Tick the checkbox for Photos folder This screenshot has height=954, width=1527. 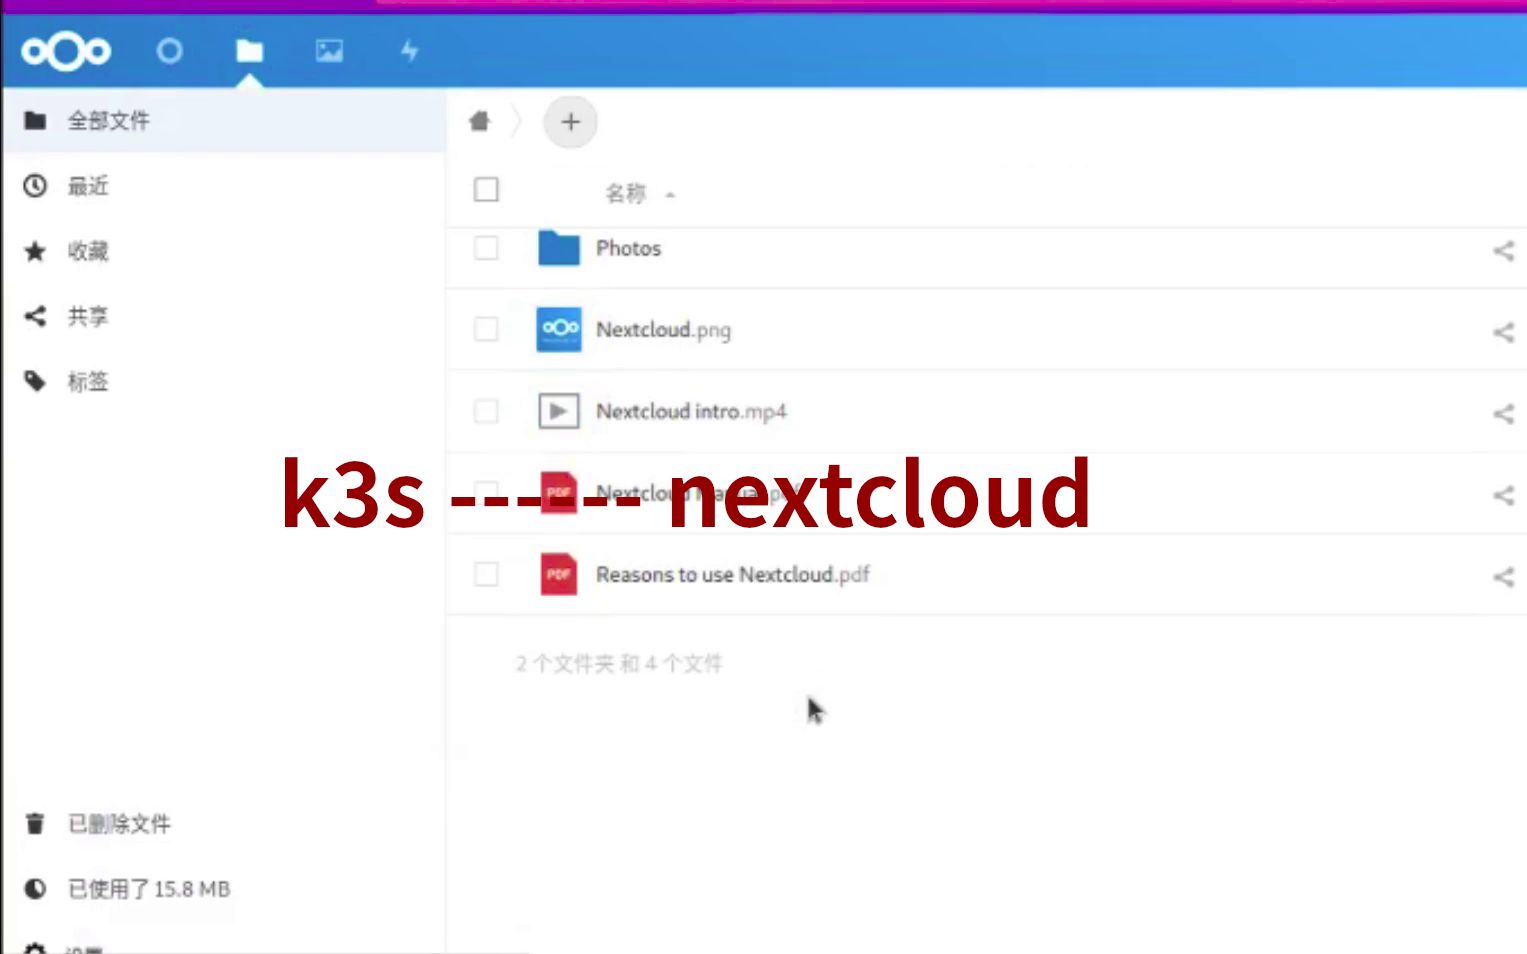[x=486, y=248]
